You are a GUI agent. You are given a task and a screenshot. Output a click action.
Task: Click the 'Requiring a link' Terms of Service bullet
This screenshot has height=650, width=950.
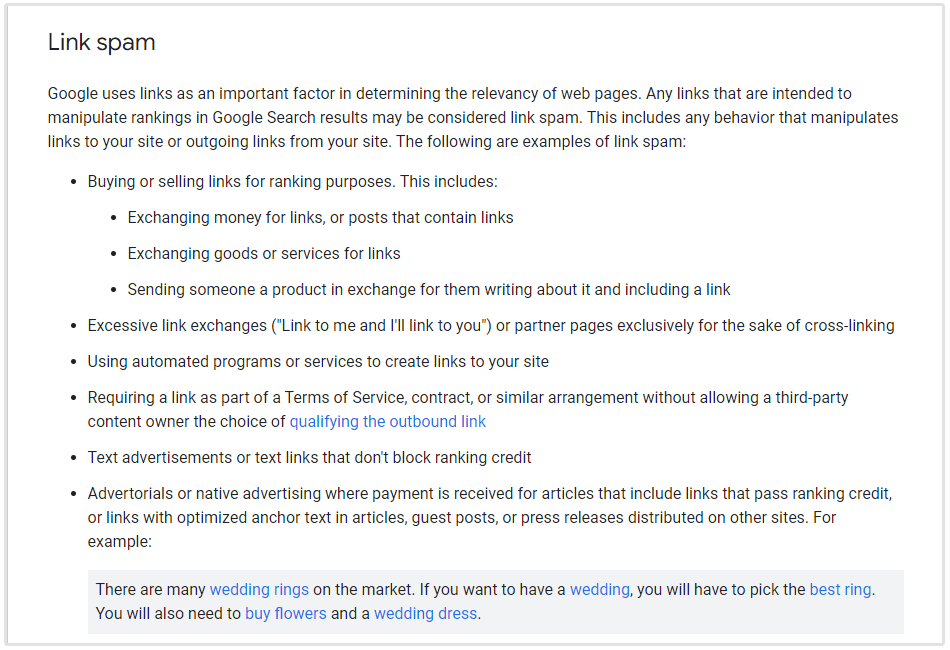pyautogui.click(x=467, y=397)
